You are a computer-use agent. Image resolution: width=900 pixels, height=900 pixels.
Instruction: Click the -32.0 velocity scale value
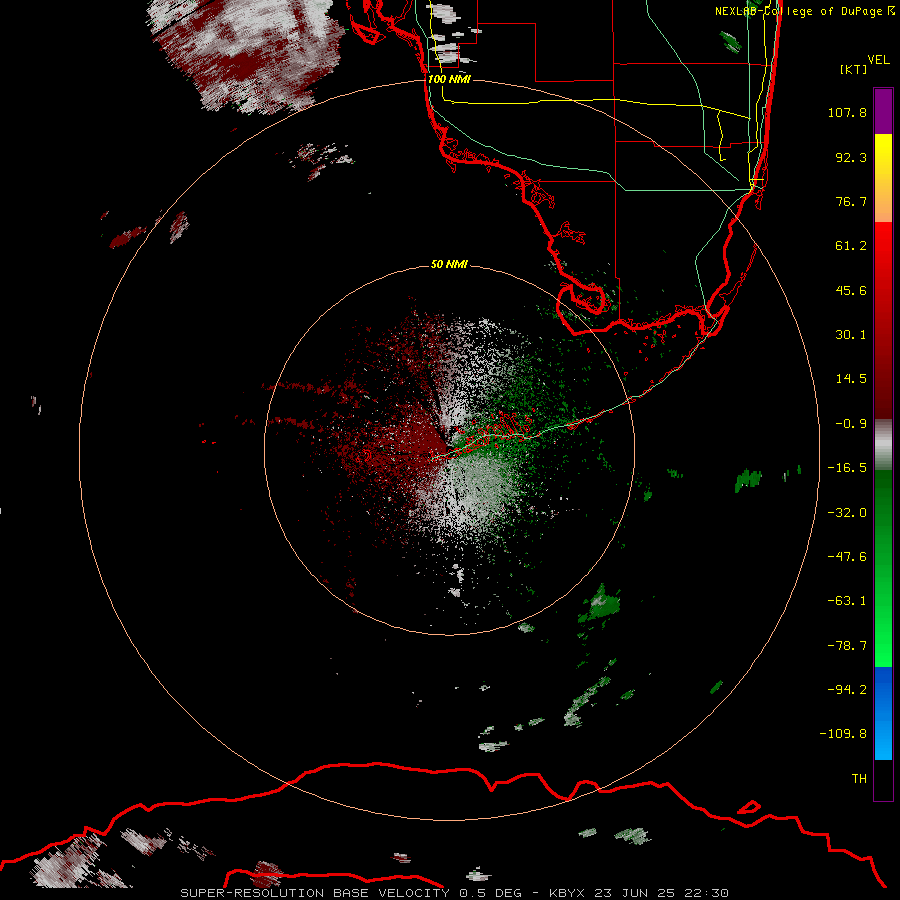pos(847,513)
